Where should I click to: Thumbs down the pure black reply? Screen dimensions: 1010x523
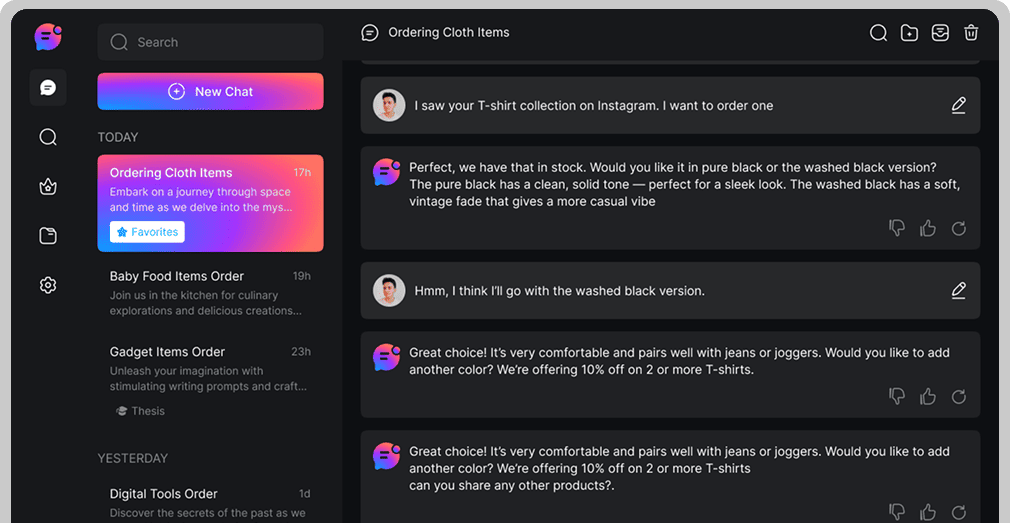coord(897,229)
